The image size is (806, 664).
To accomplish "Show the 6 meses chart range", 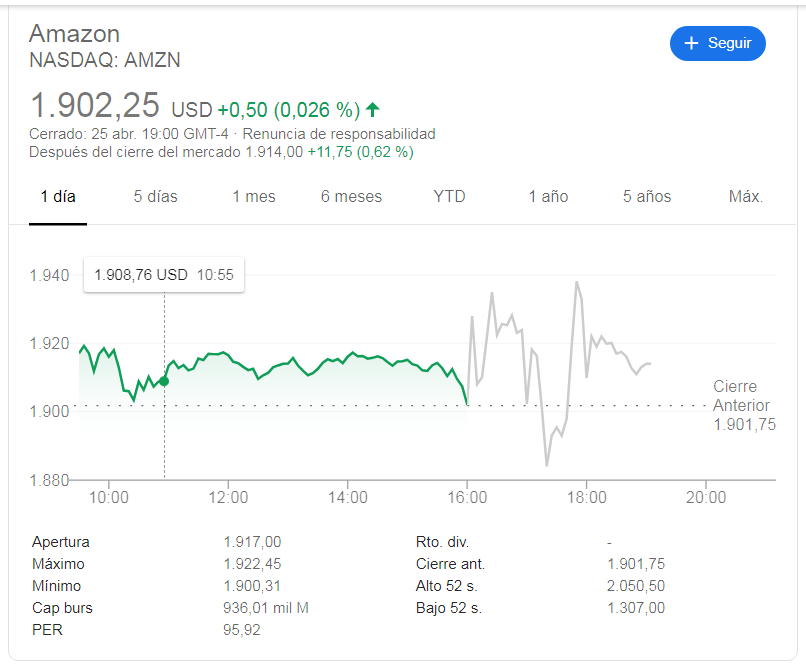I will coord(351,196).
